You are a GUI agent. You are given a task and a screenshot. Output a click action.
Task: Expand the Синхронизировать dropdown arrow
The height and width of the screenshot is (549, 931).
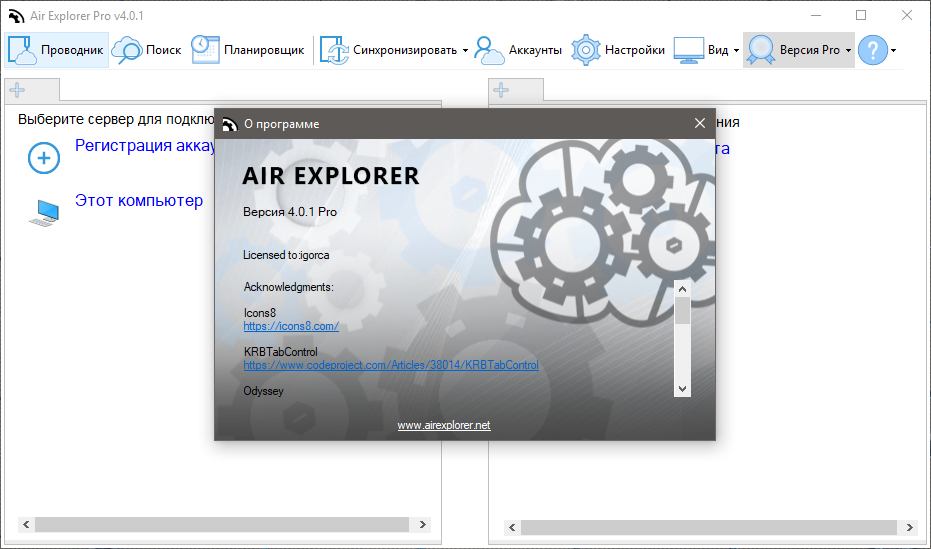click(465, 50)
